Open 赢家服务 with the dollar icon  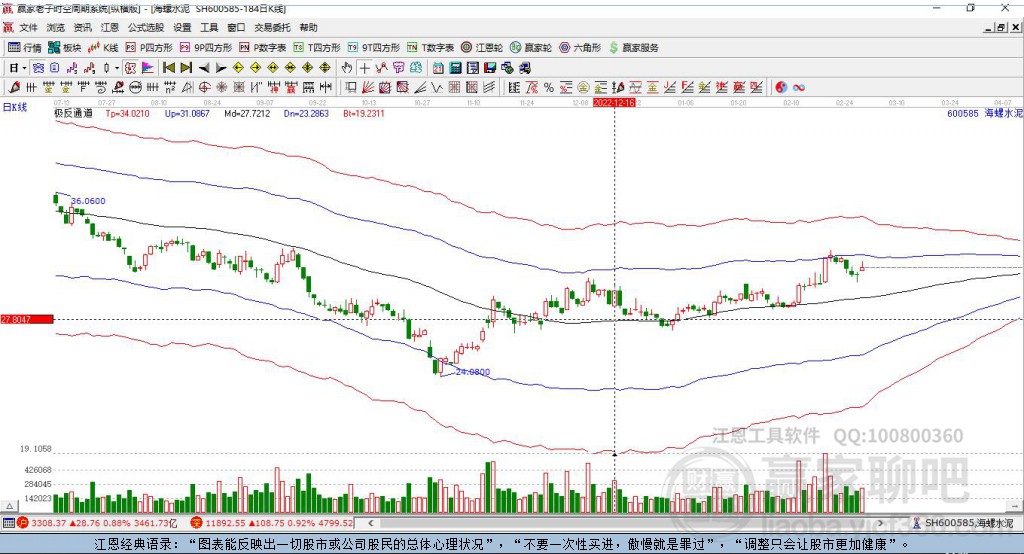click(x=633, y=48)
